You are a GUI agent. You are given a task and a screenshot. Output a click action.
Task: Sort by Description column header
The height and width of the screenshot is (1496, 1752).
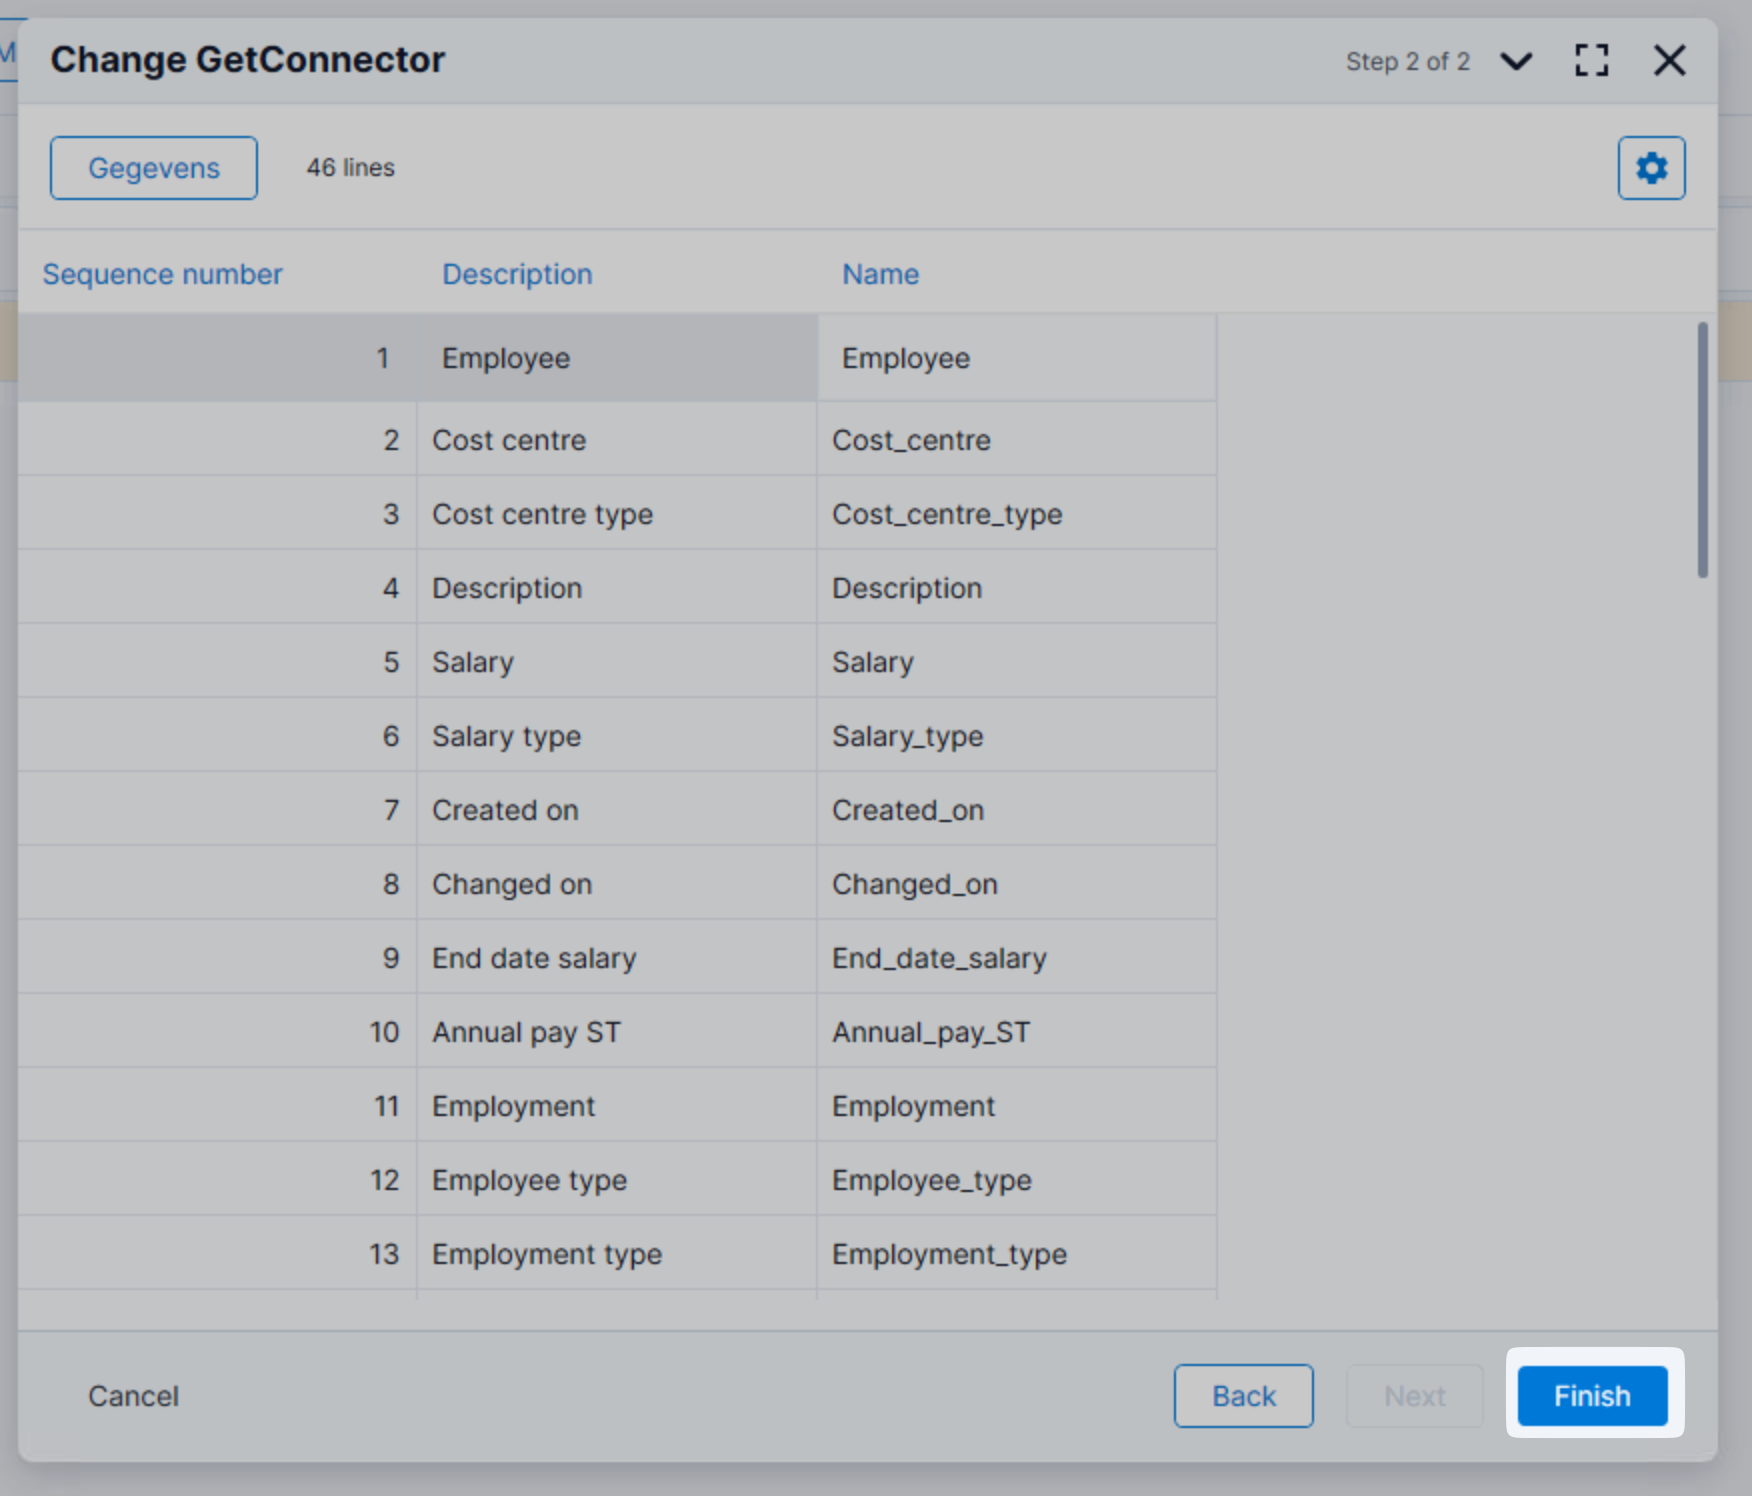click(517, 274)
